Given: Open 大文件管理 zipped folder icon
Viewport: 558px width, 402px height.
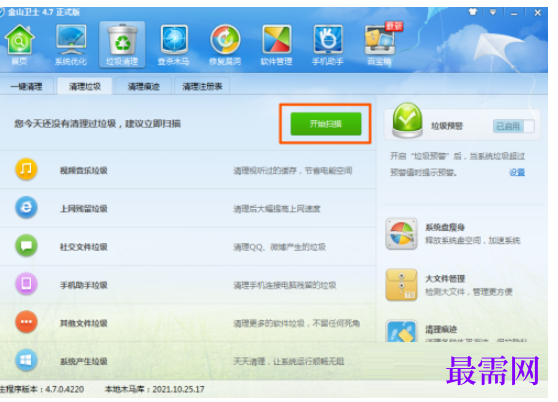Looking at the screenshot, I should 401,285.
